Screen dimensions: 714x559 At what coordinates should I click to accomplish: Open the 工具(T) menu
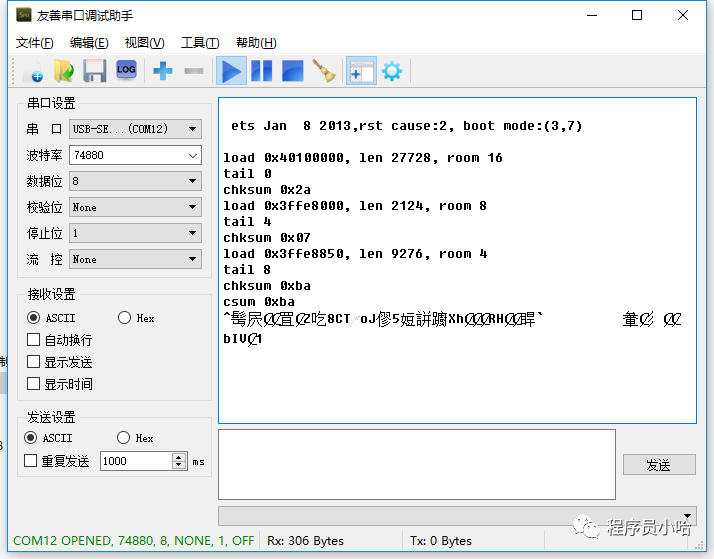(x=199, y=43)
